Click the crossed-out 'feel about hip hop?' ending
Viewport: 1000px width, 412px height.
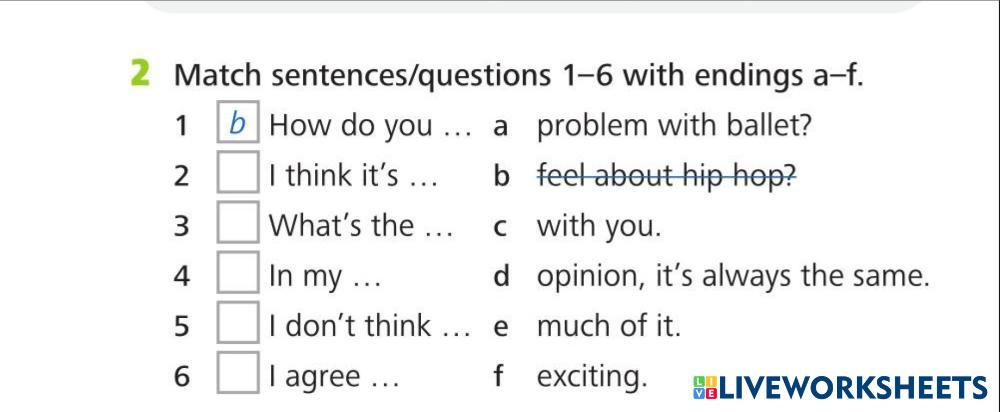point(667,177)
